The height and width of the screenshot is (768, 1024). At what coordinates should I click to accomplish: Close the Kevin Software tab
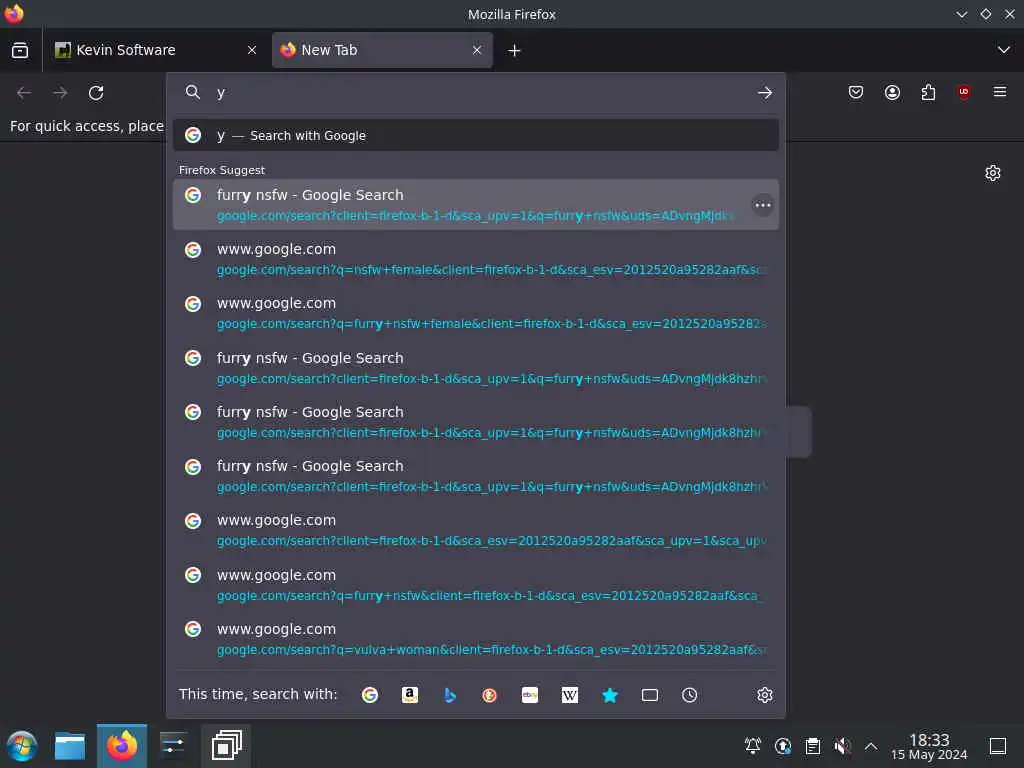tap(252, 50)
